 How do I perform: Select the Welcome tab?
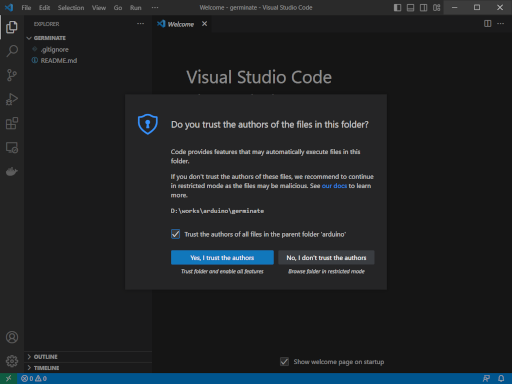pyautogui.click(x=181, y=24)
